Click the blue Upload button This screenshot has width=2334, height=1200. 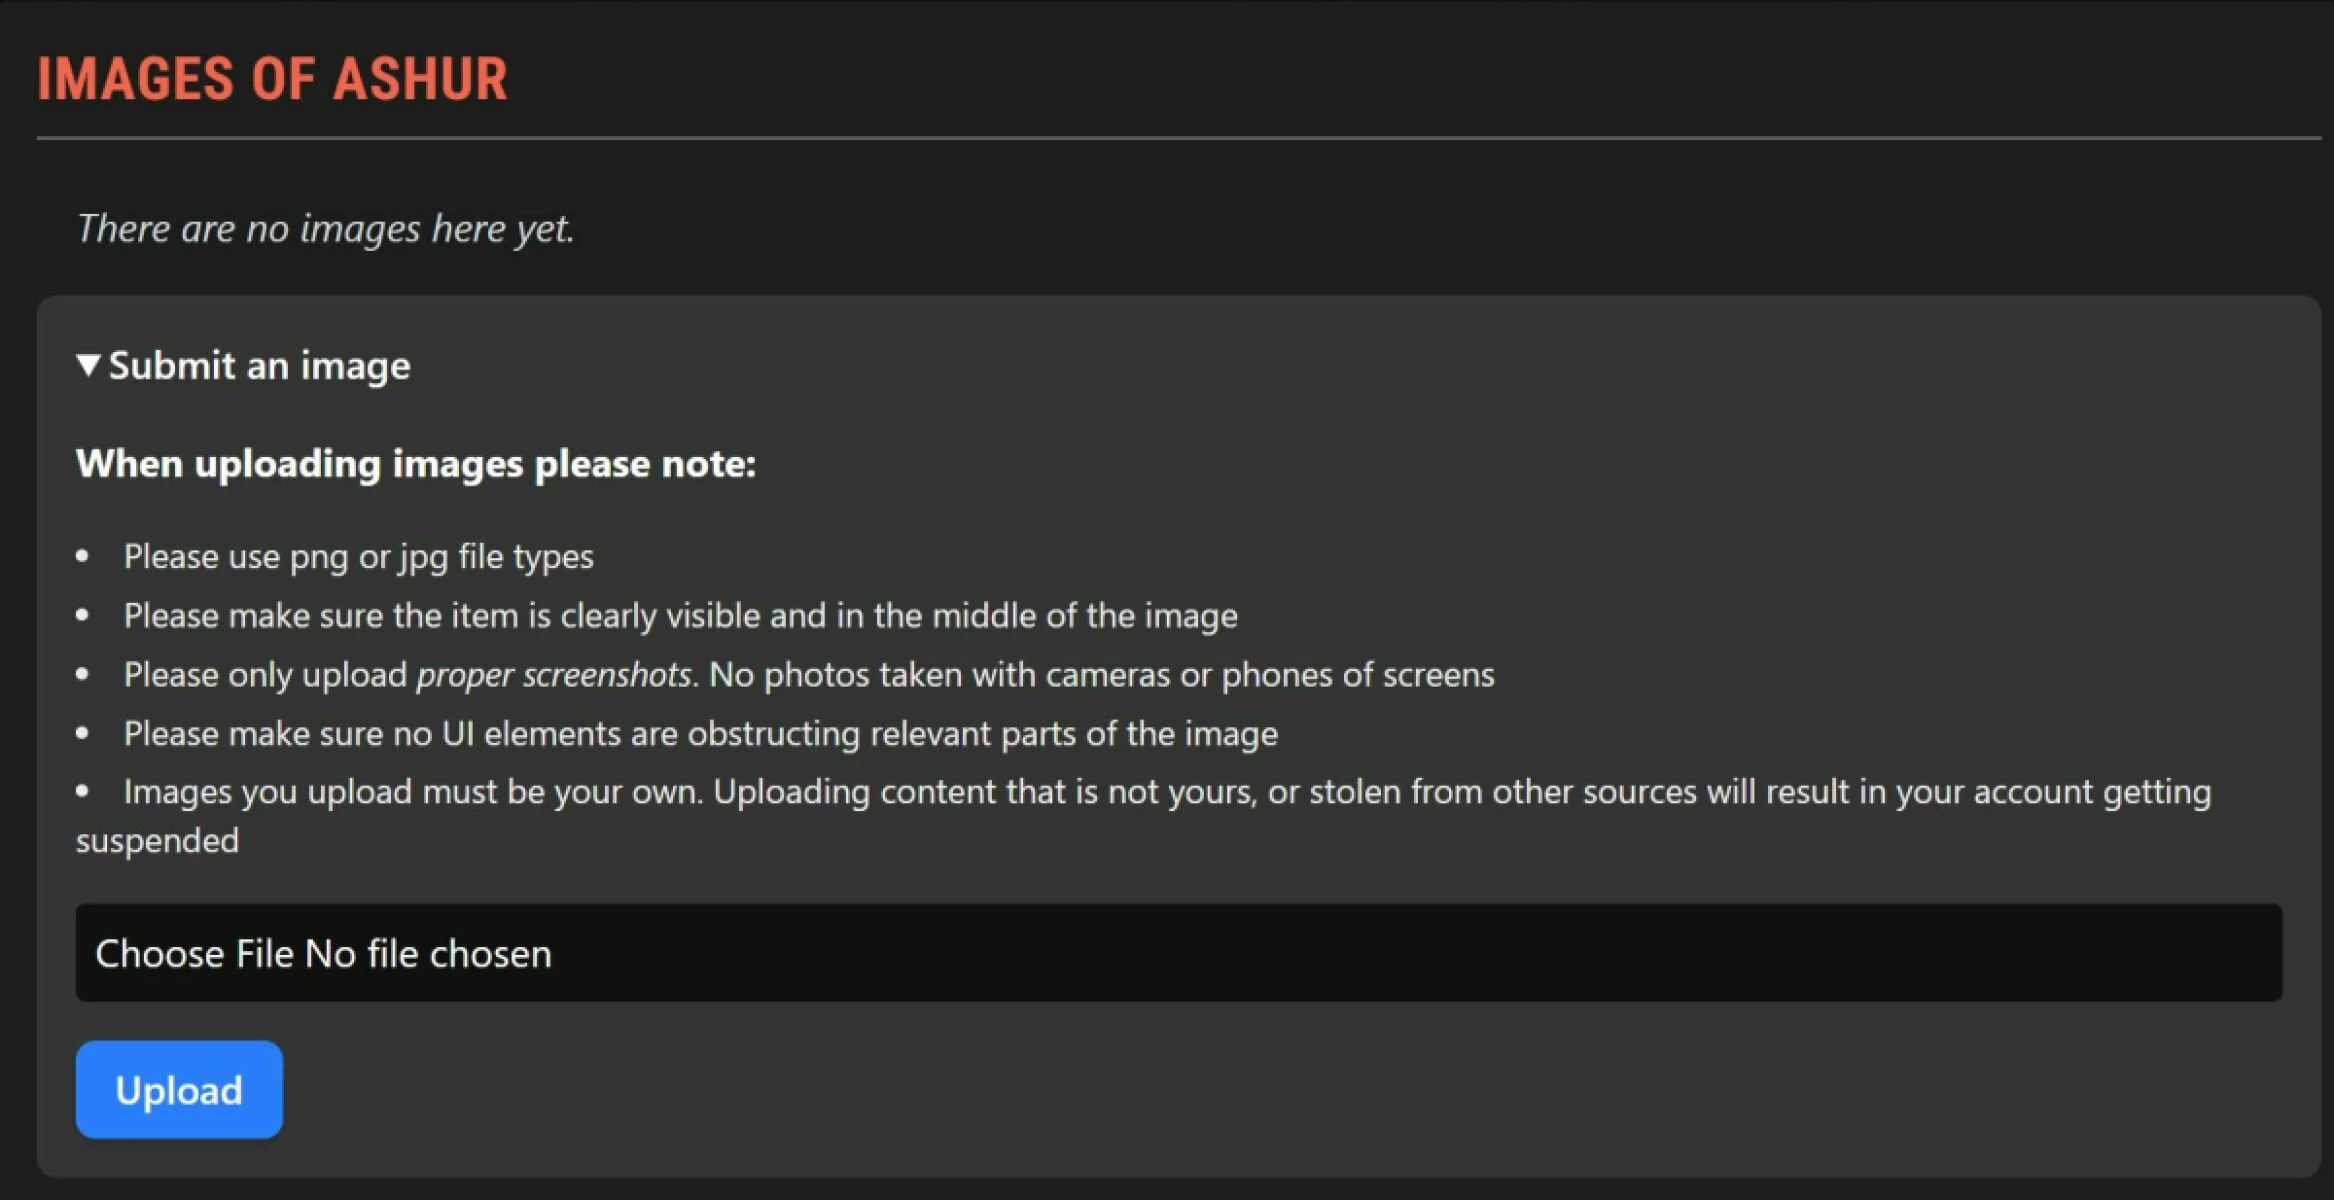pyautogui.click(x=179, y=1089)
